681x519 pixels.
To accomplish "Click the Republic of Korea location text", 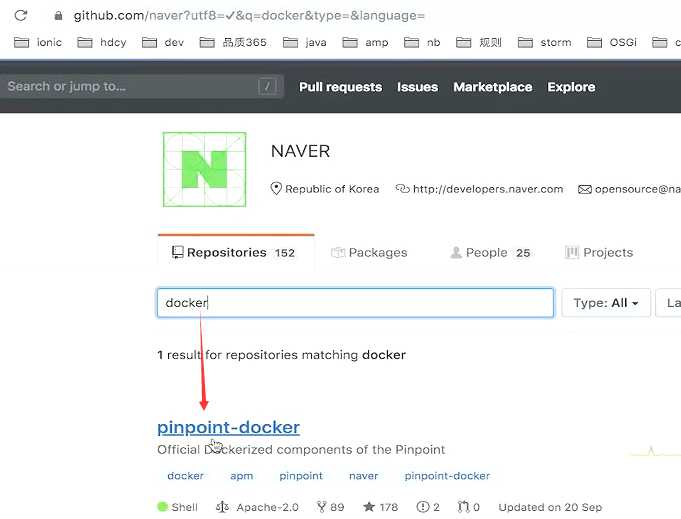I will pos(332,189).
